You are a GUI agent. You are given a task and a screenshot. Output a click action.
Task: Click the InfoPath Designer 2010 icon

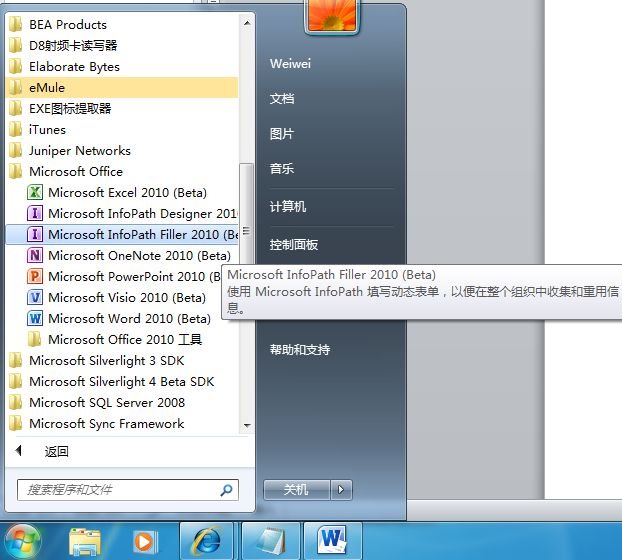(35, 213)
